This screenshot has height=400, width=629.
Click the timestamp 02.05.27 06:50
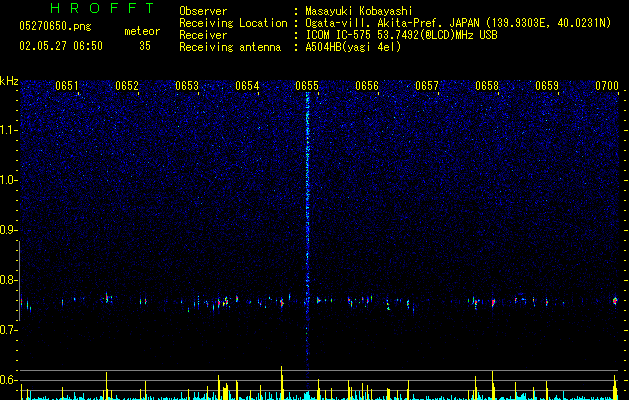click(x=61, y=46)
